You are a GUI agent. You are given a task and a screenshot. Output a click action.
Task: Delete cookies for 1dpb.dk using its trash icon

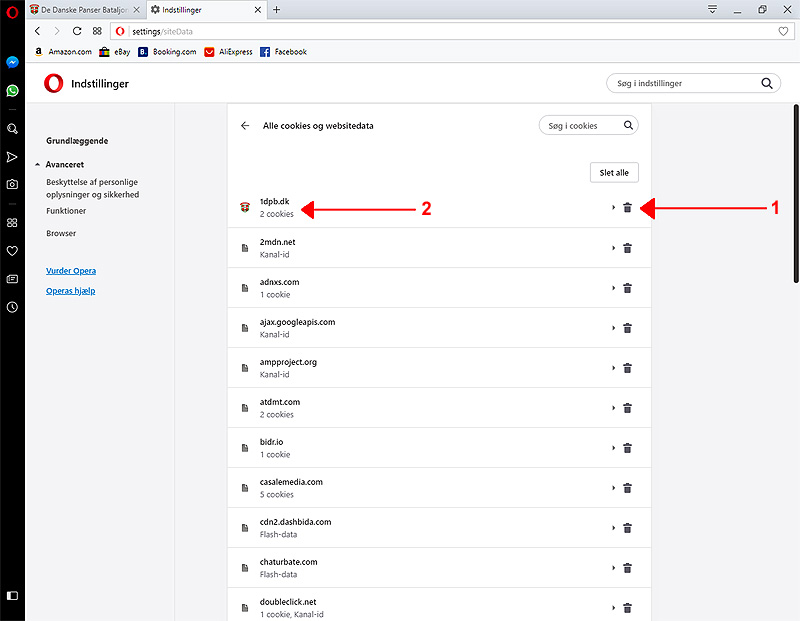628,208
